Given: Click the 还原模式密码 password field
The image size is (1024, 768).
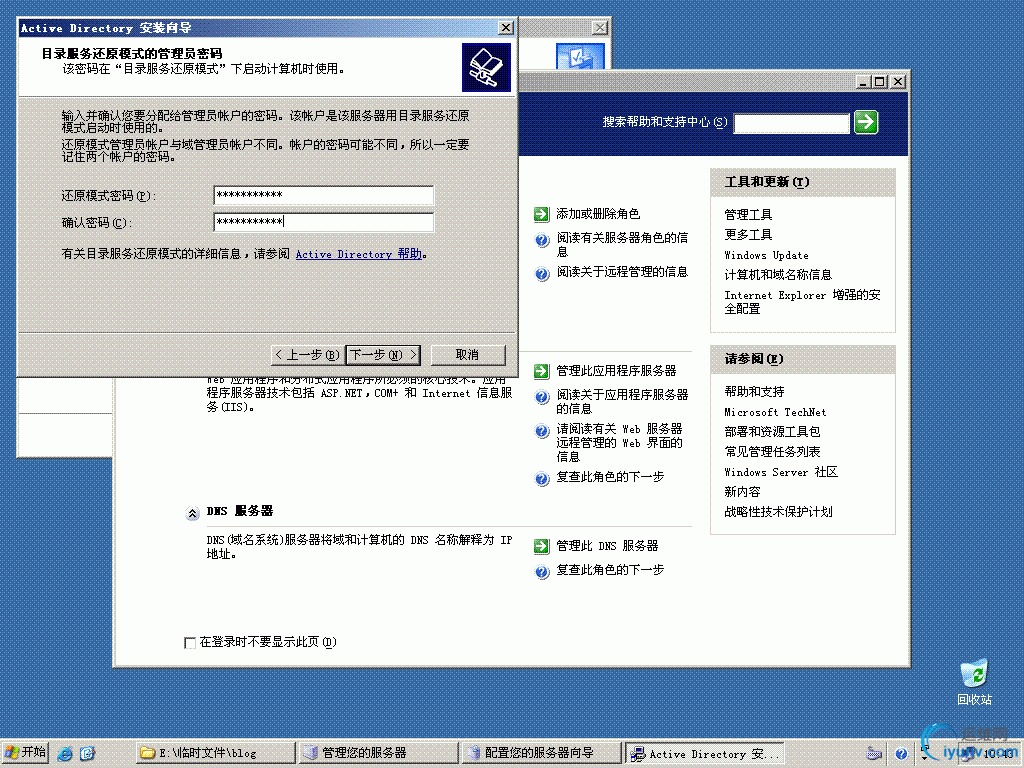Looking at the screenshot, I should (x=324, y=195).
